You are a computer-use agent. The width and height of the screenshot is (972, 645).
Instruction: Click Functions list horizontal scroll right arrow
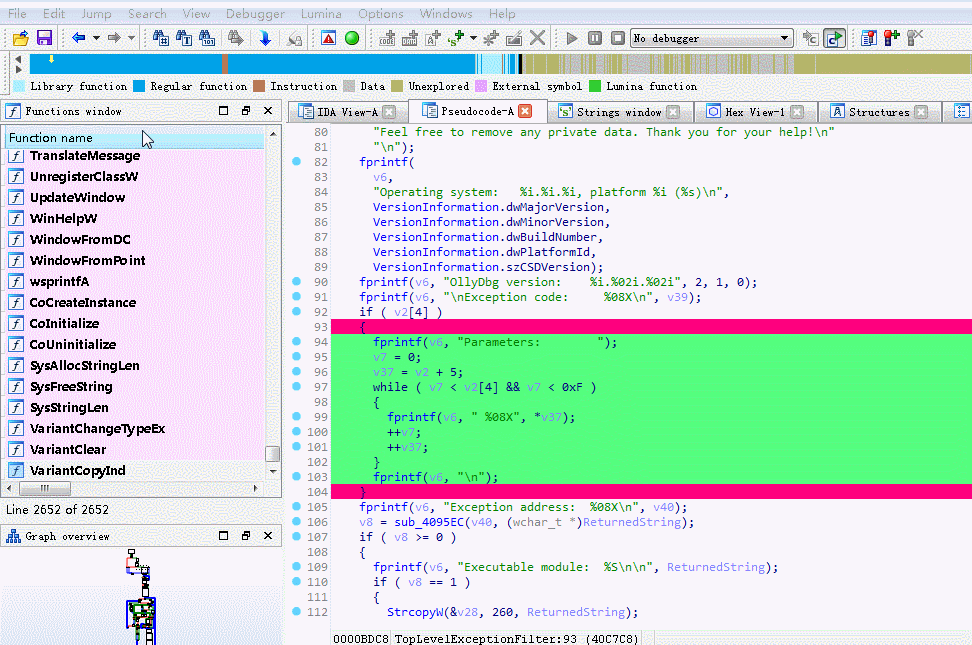click(255, 489)
